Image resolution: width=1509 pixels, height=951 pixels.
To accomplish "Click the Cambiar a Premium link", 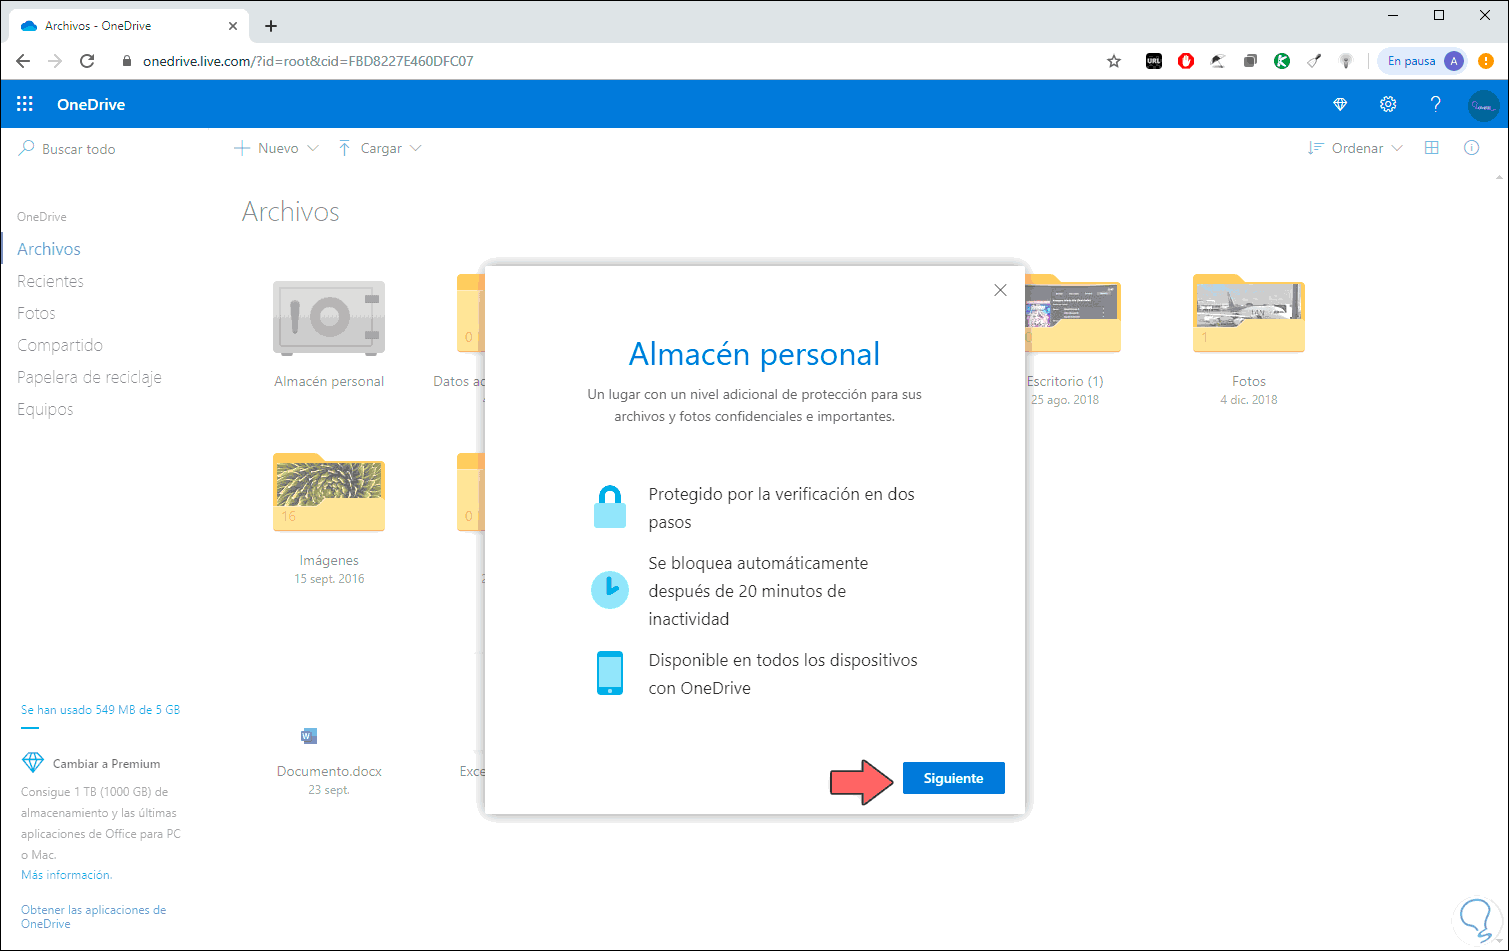I will click(106, 764).
